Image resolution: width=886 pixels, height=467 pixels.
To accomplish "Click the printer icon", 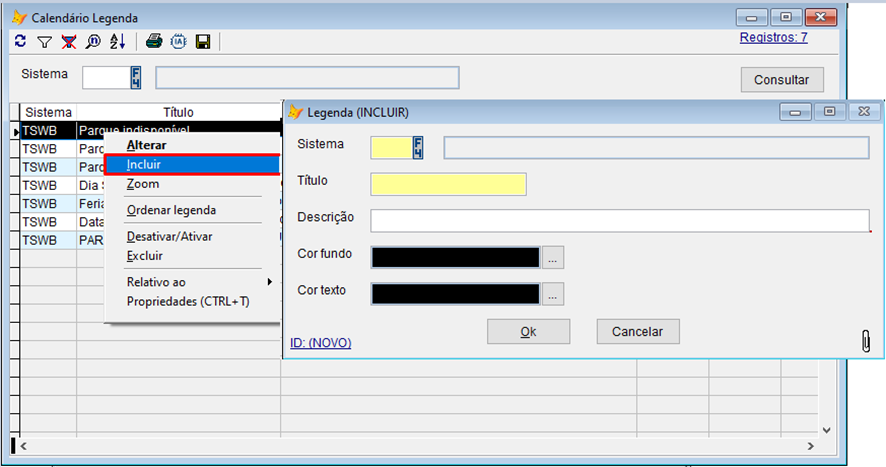I will 154,42.
